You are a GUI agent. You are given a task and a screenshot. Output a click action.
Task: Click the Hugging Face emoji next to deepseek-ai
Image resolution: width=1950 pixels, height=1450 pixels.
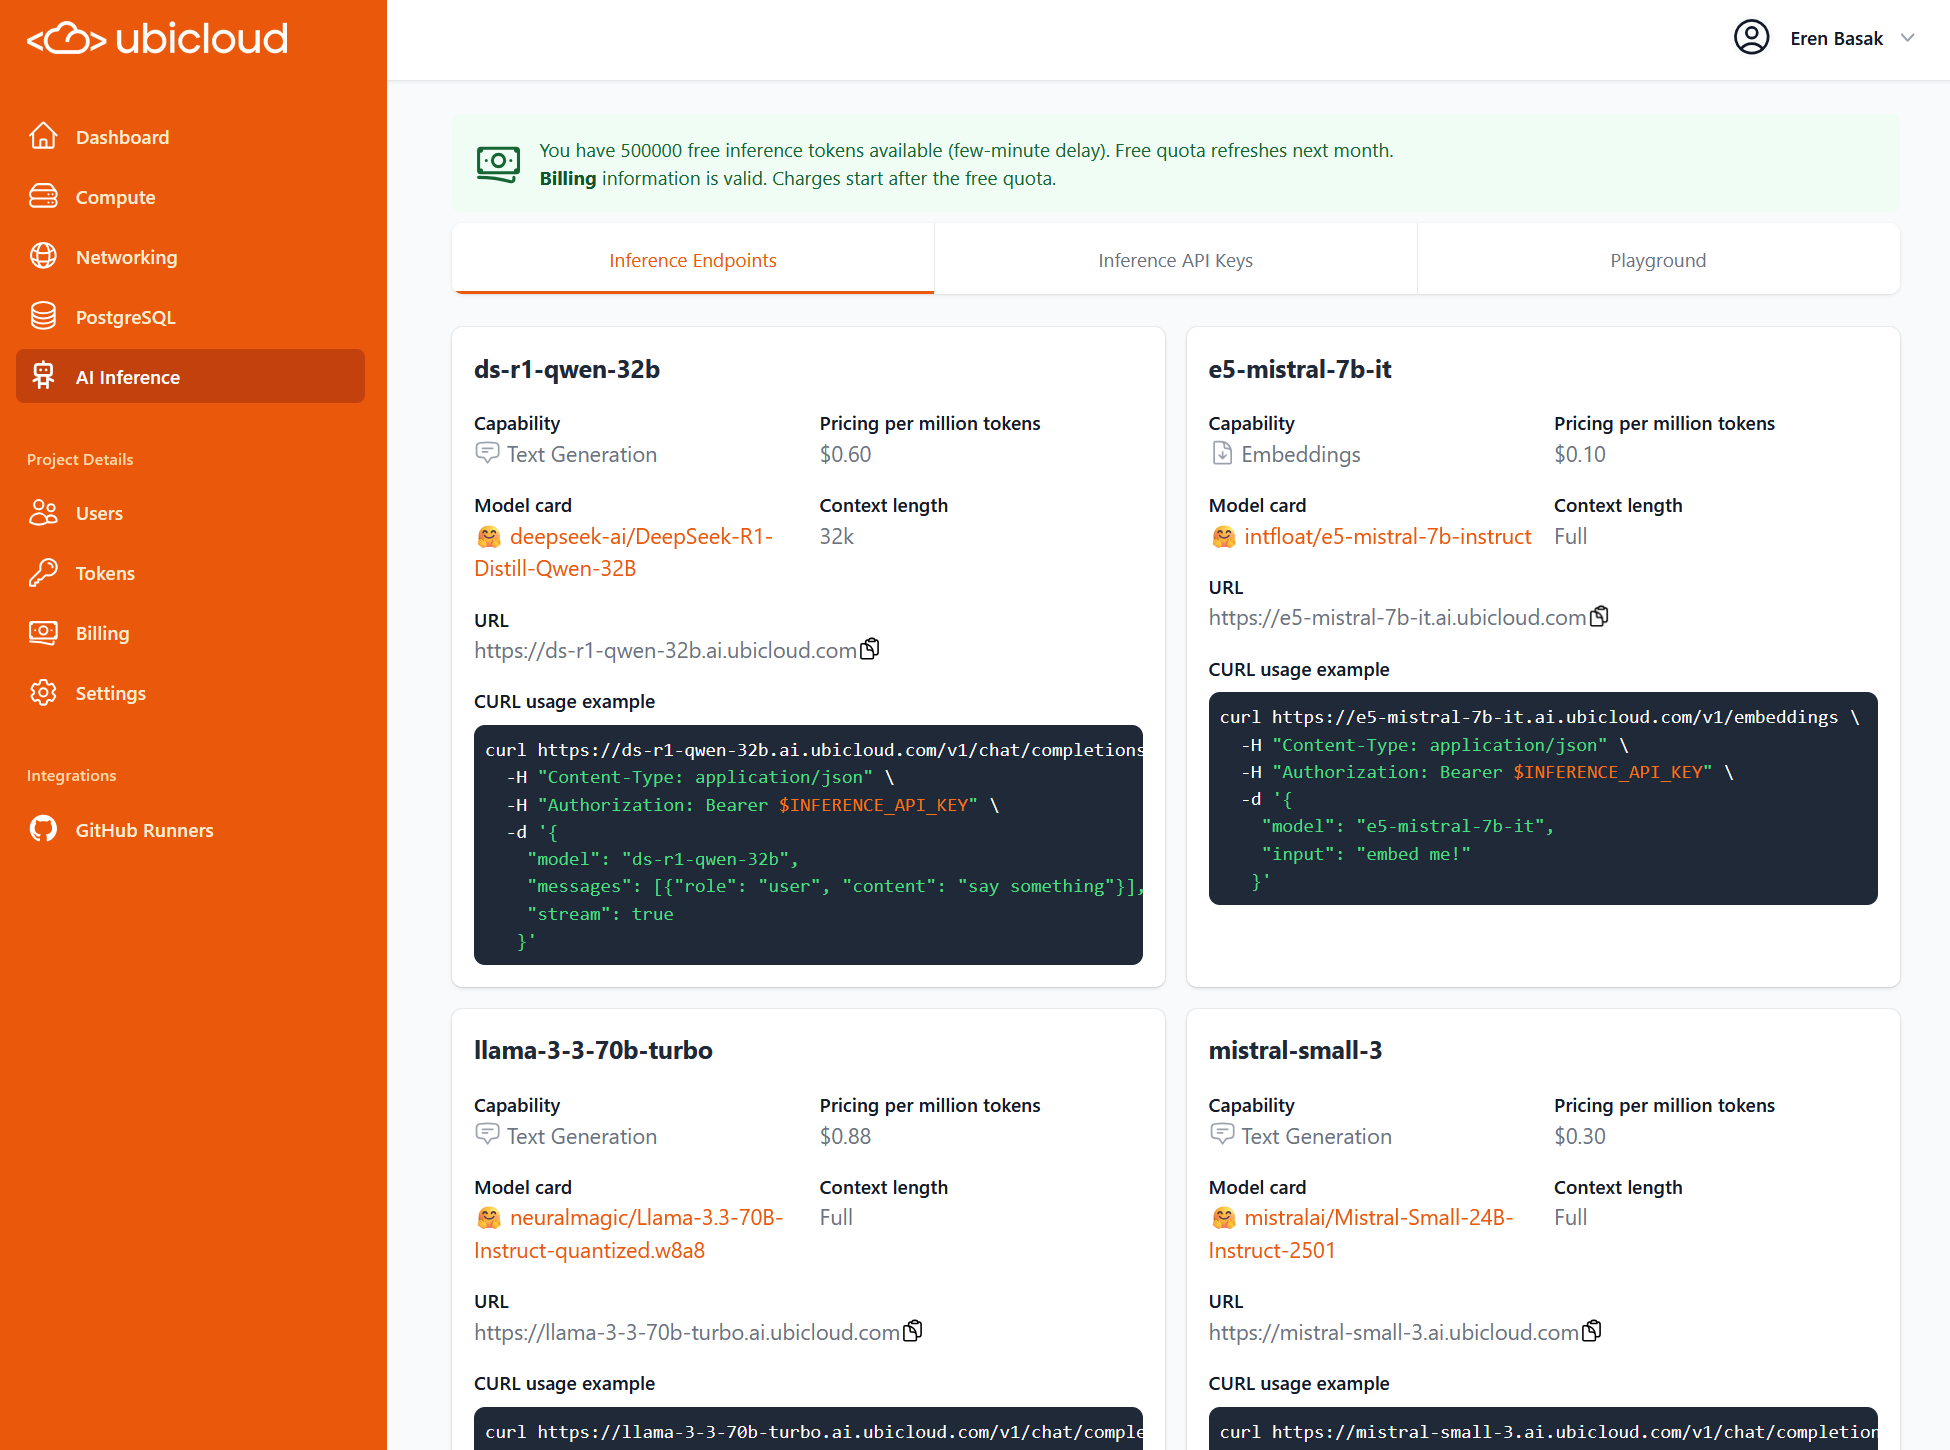489,537
